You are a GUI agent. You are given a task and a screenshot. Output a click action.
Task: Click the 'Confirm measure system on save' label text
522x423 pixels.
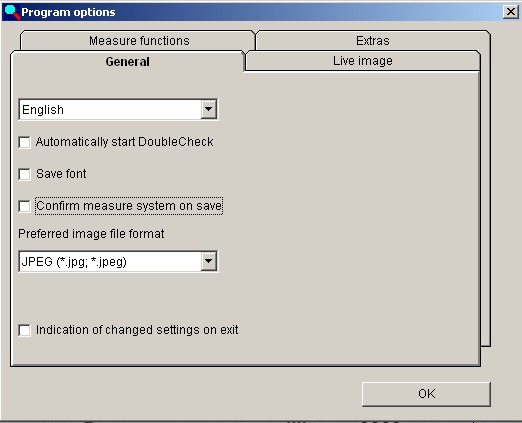point(129,206)
